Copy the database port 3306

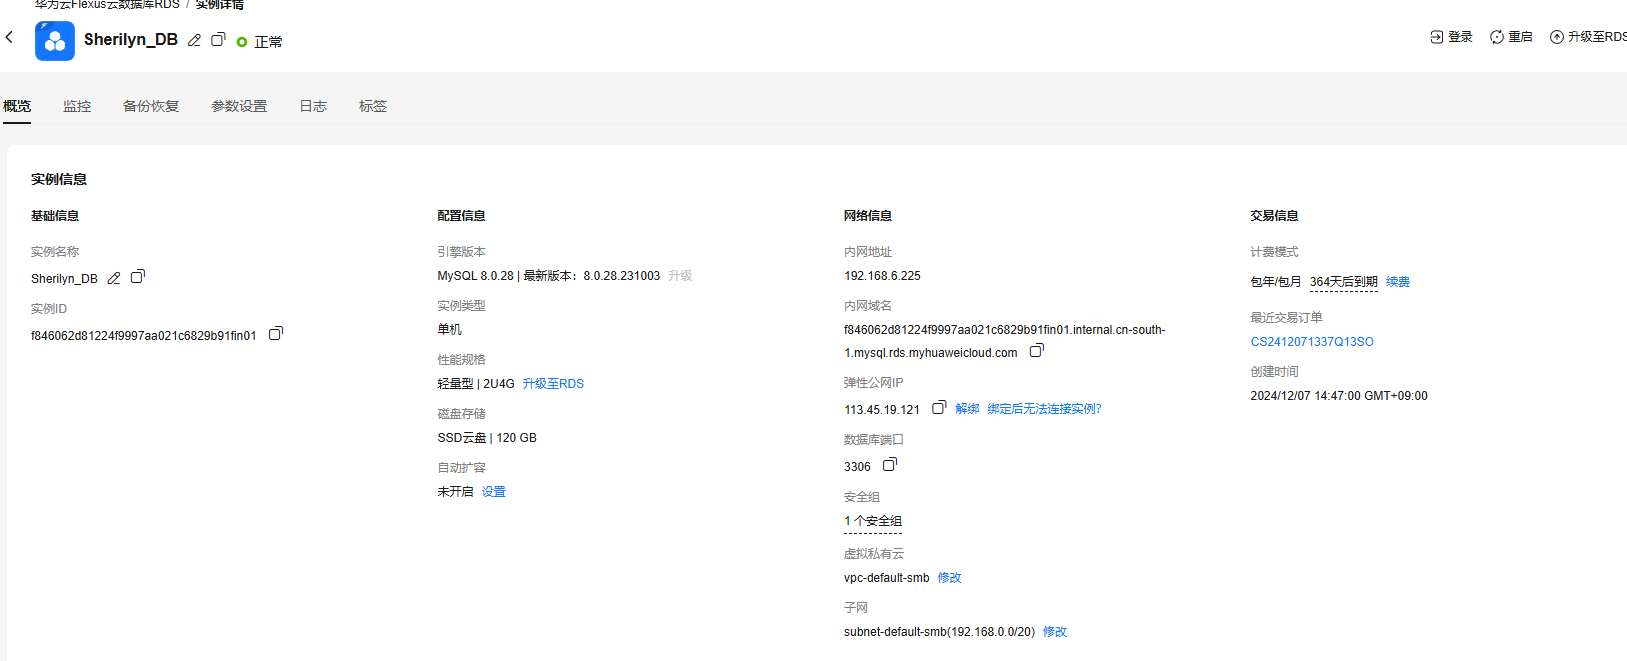(890, 465)
